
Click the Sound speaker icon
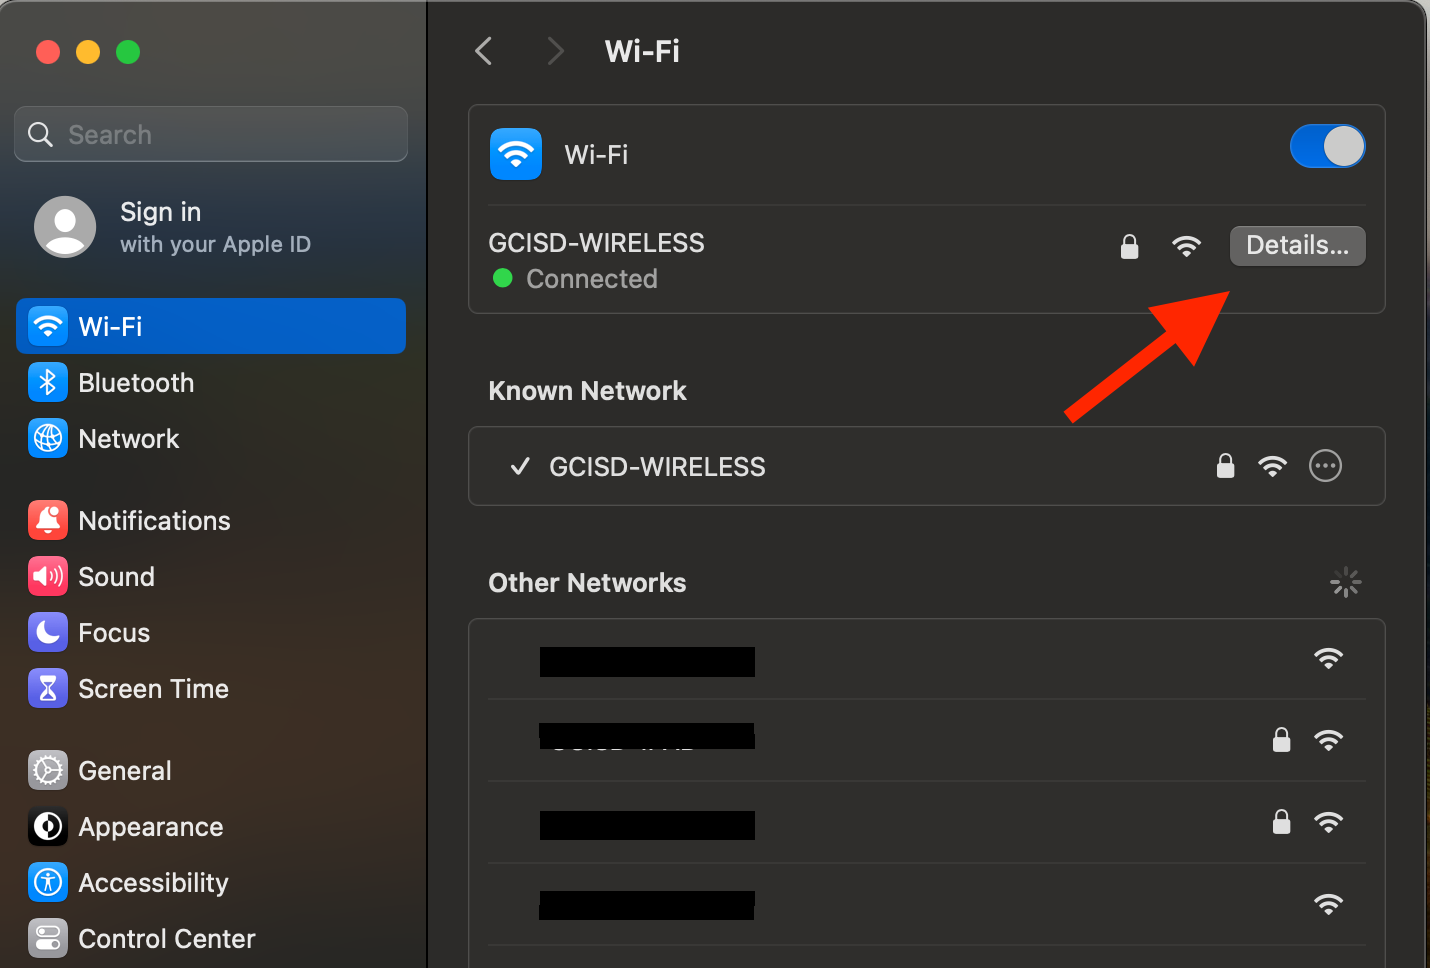click(48, 576)
